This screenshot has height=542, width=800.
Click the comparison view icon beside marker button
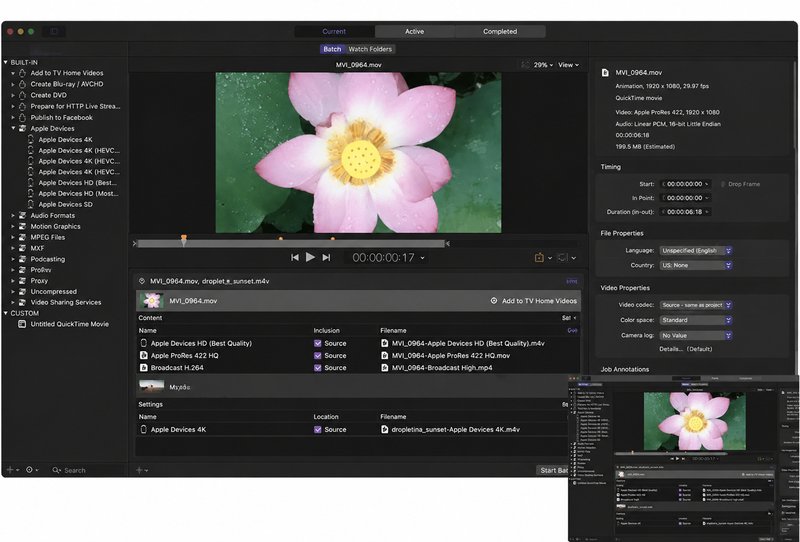tap(562, 258)
